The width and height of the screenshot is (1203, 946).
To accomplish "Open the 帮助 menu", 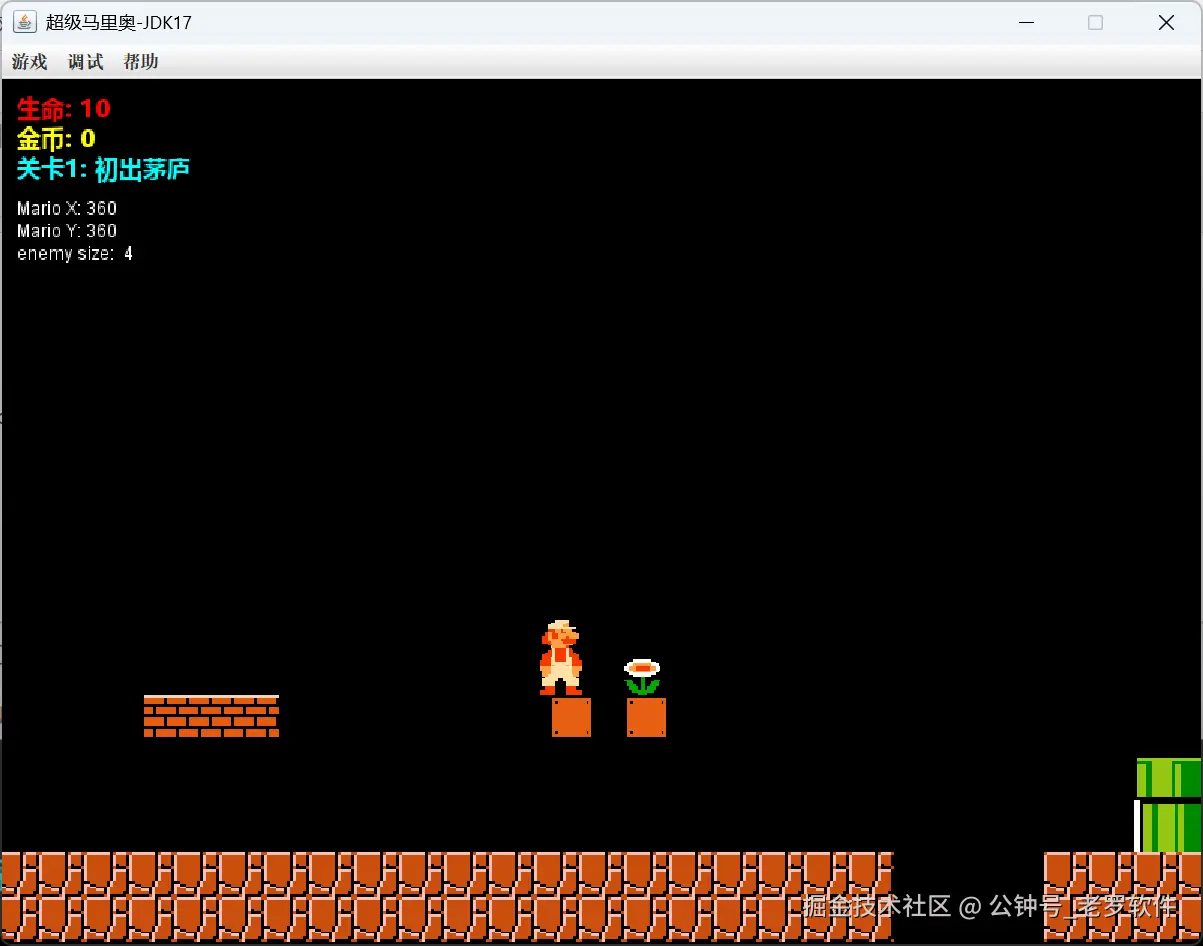I will click(x=141, y=62).
